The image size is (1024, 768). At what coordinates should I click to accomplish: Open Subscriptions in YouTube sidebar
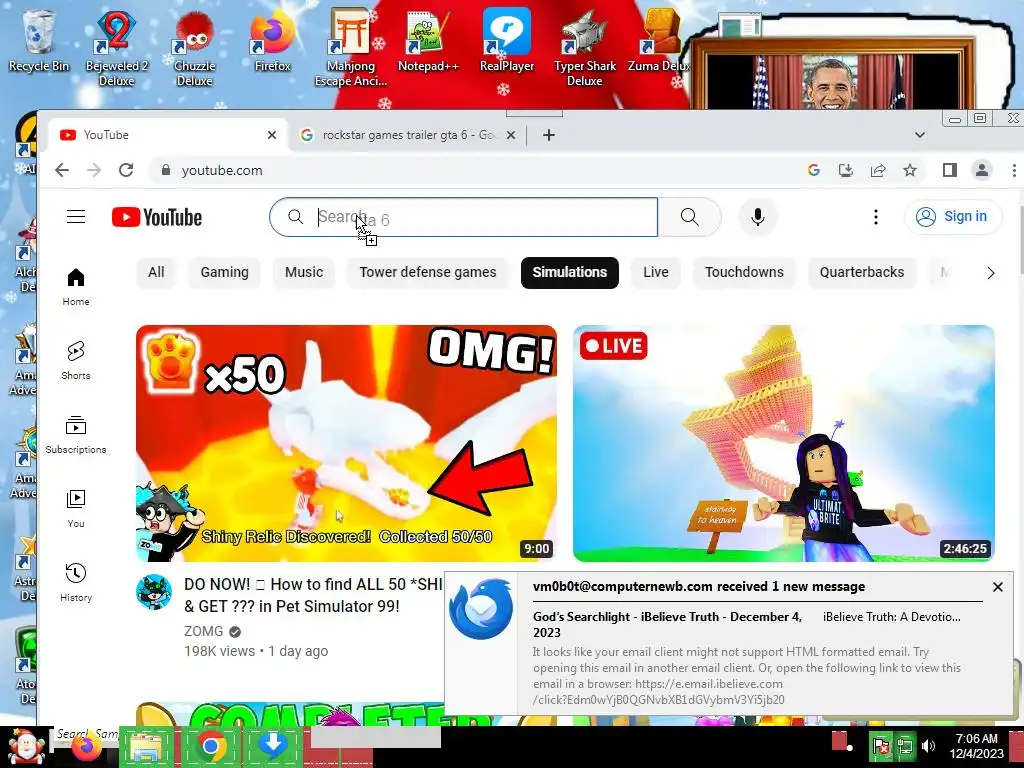click(x=76, y=435)
